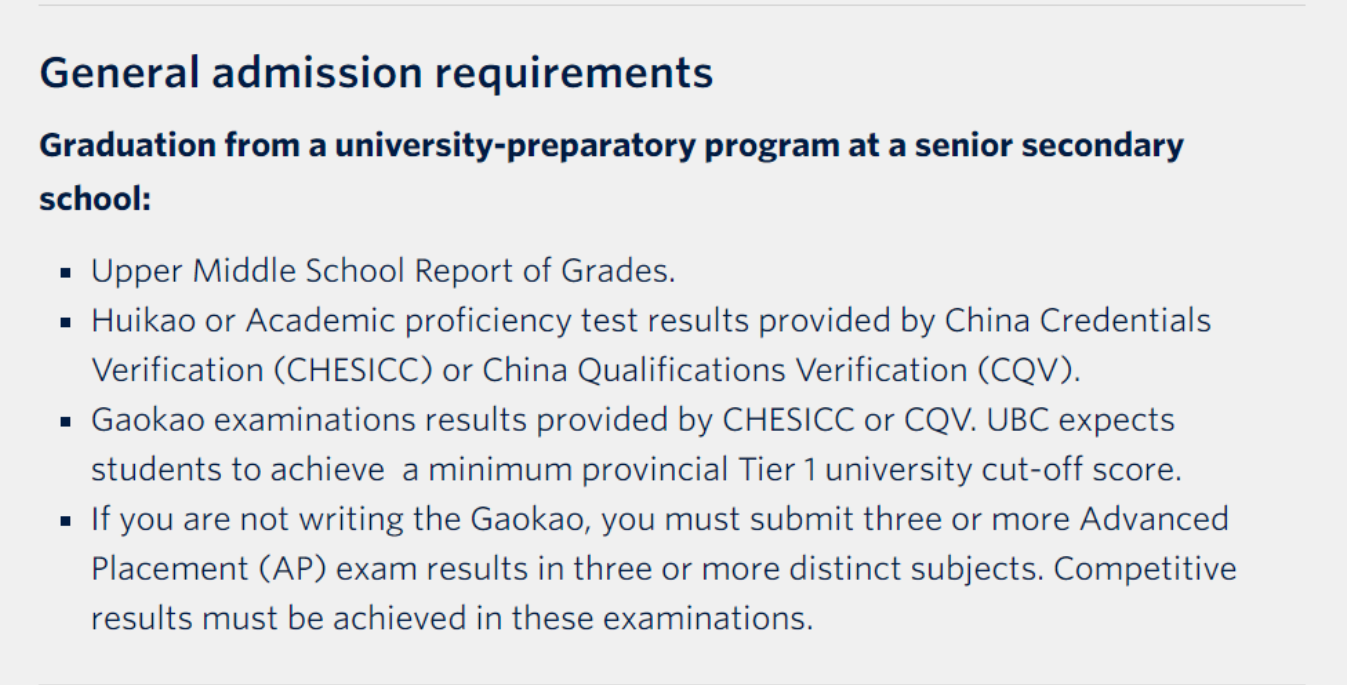Click "Upper Middle School Report of Grades" text

coord(383,271)
